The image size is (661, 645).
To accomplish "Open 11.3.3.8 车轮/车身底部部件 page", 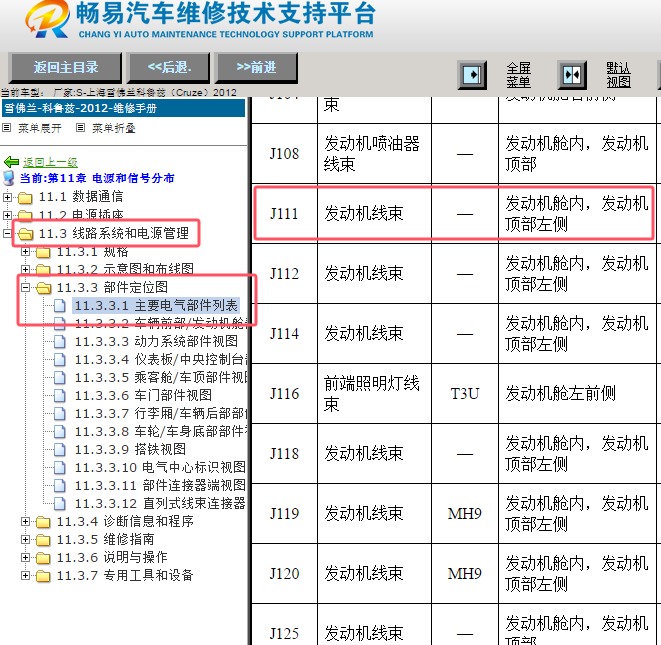I will pos(161,431).
